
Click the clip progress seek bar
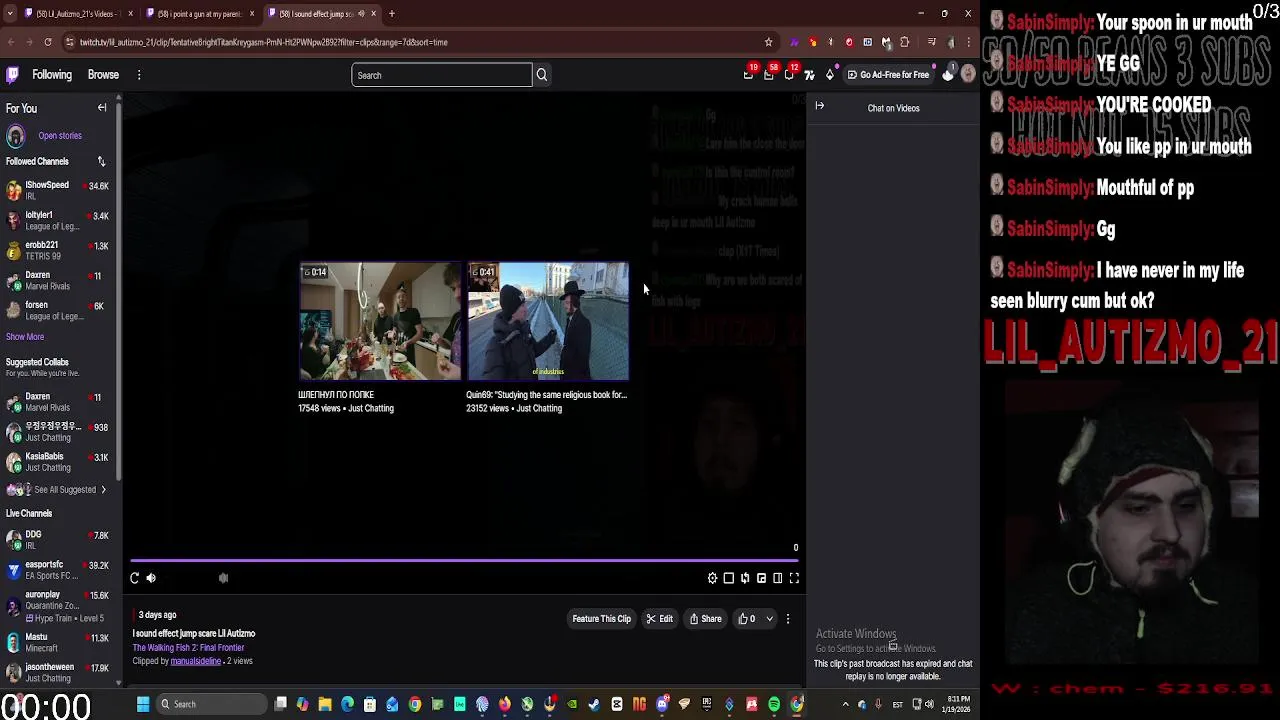(465, 561)
